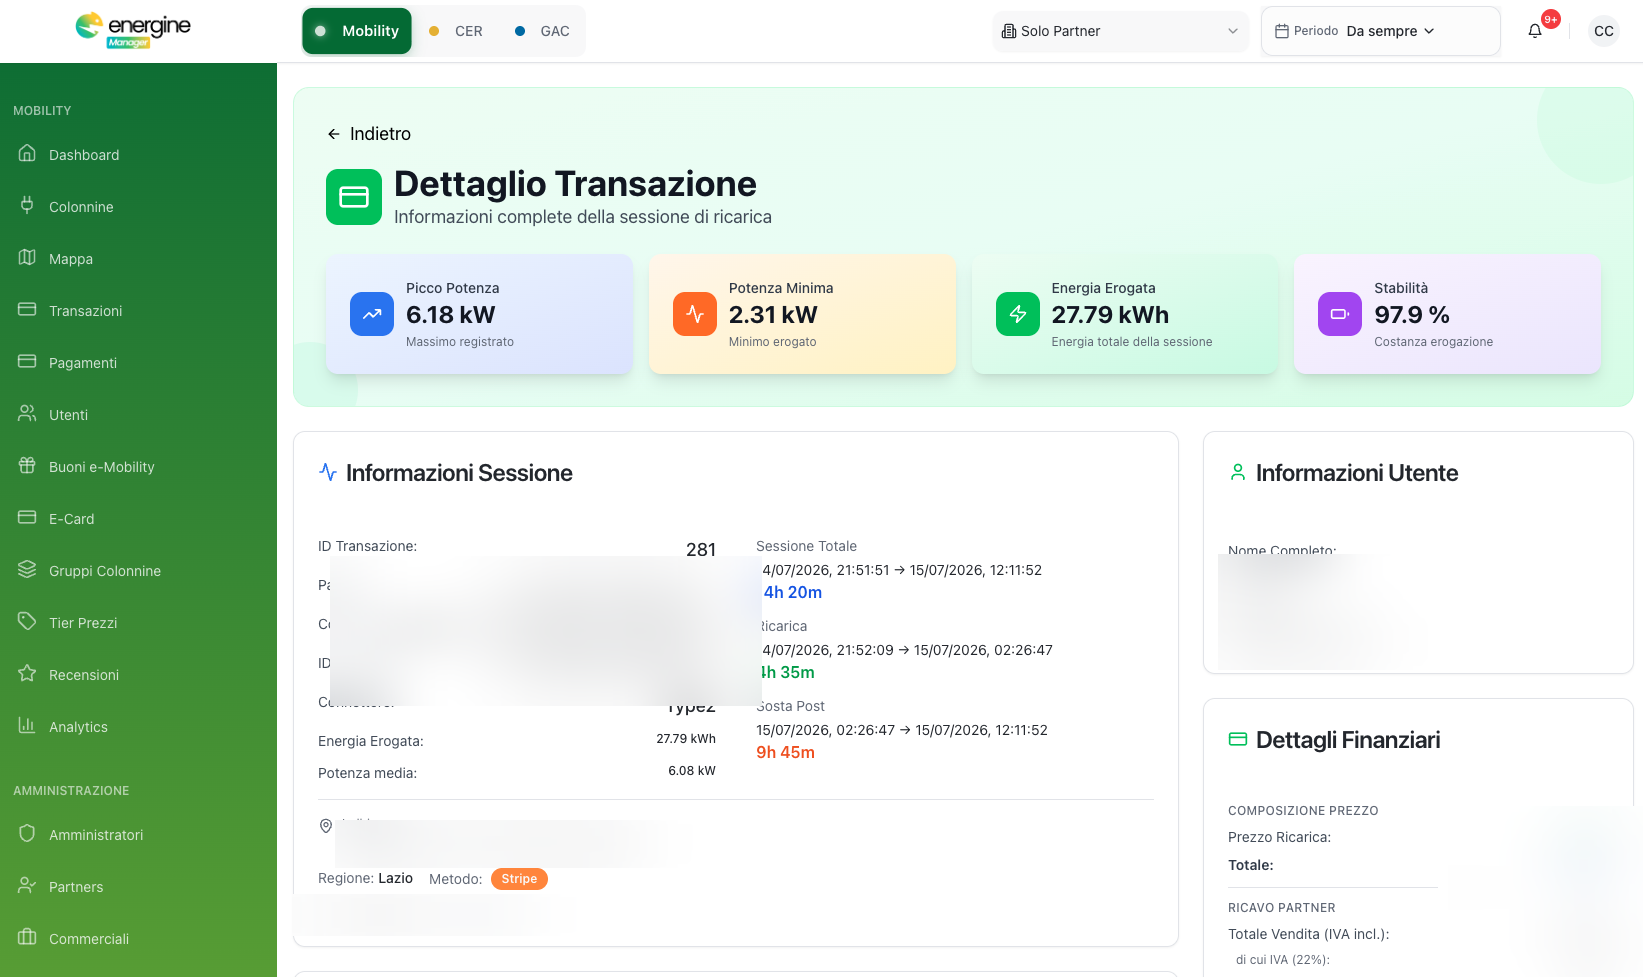The height and width of the screenshot is (977, 1643).
Task: Click the Recensioni star icon
Action: click(27, 674)
